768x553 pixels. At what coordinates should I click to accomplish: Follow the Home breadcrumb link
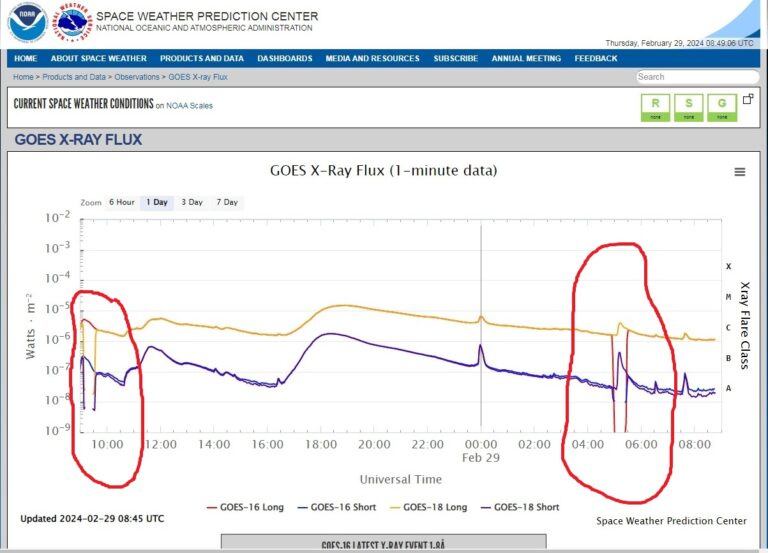click(23, 77)
